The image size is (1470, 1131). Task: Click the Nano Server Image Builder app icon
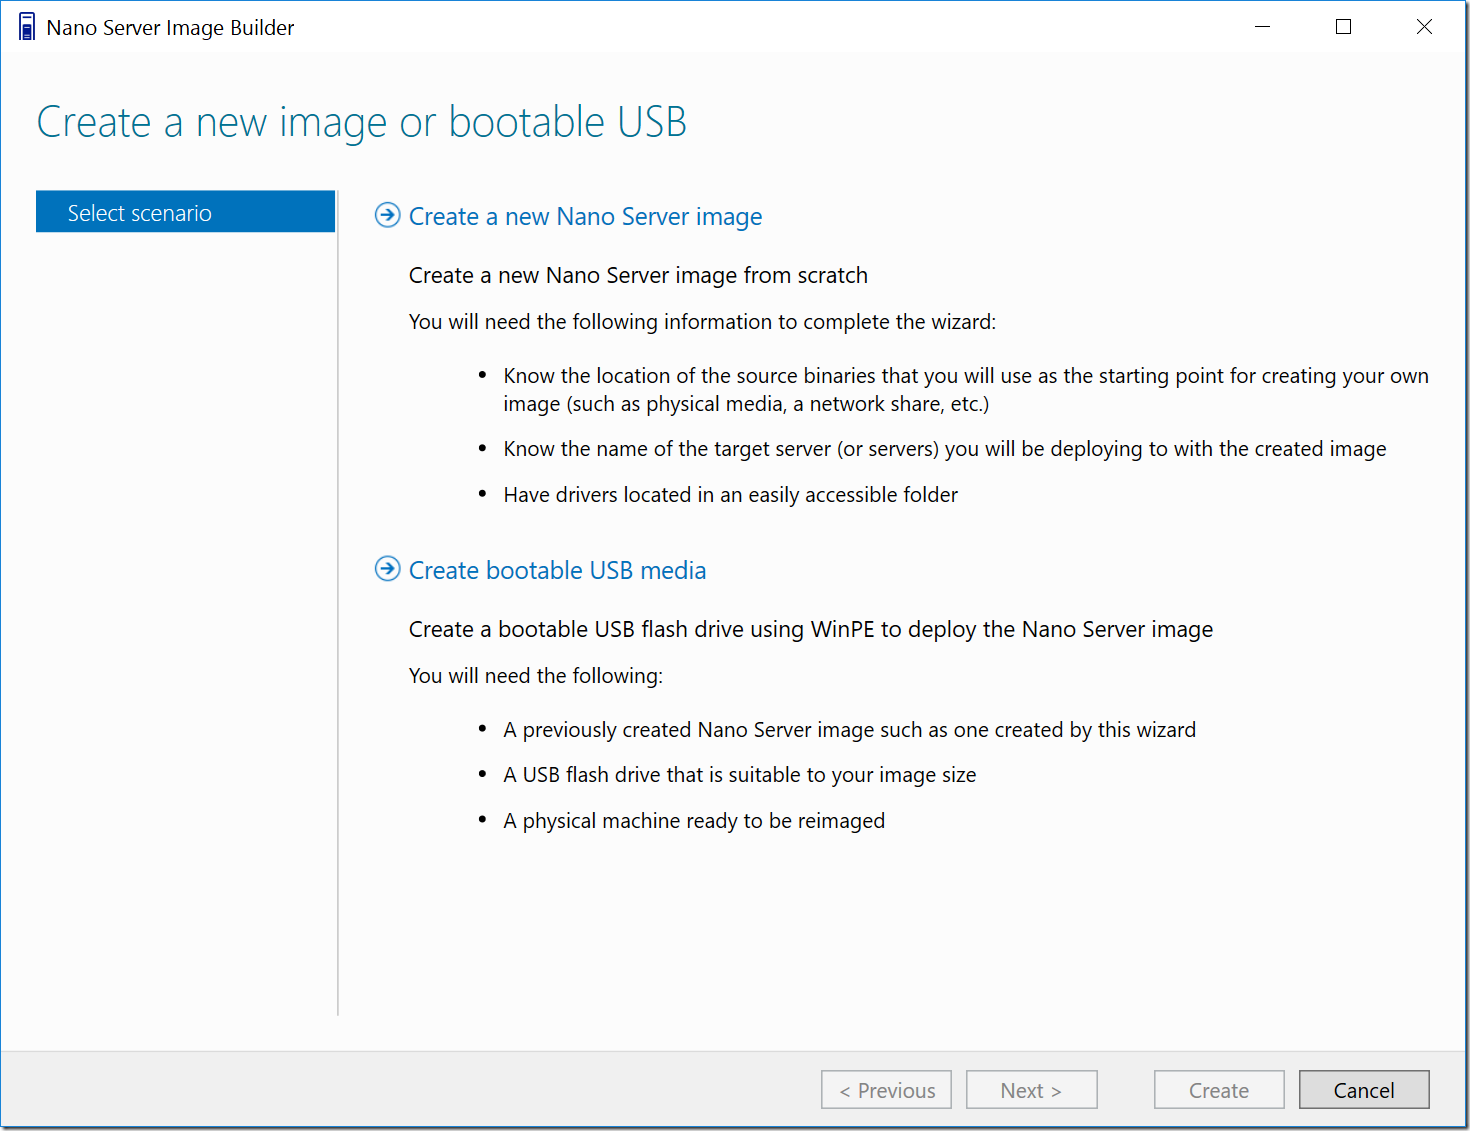(27, 27)
